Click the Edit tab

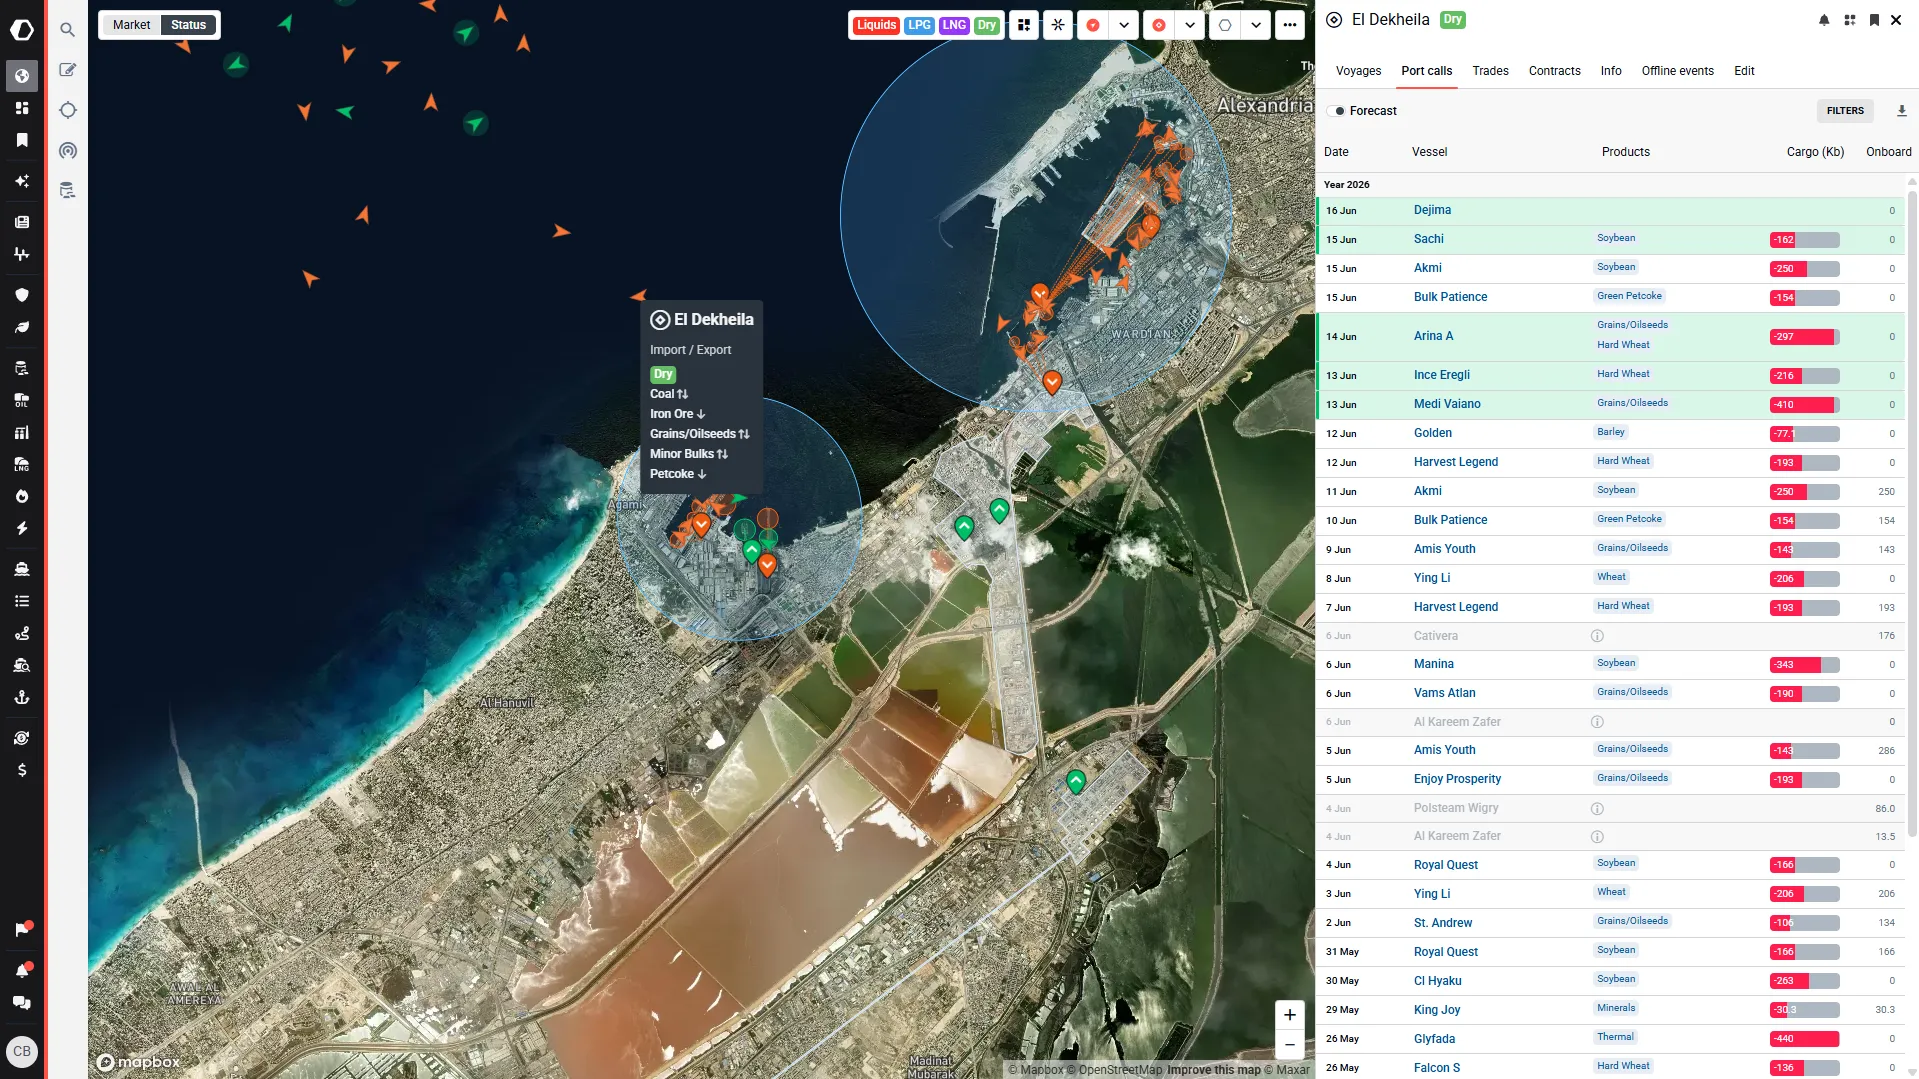1744,71
